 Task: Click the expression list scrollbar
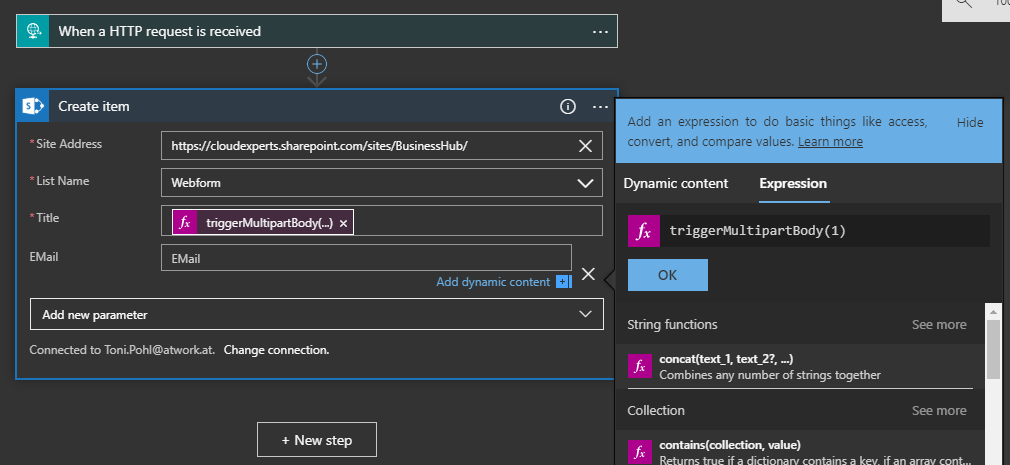click(x=992, y=350)
